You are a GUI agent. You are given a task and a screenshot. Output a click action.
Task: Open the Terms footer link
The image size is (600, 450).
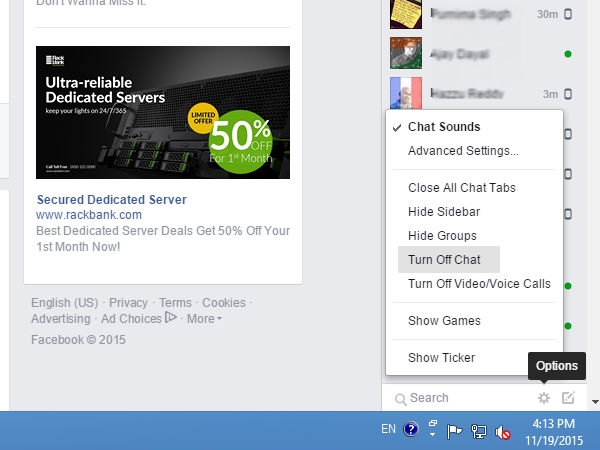coord(175,303)
